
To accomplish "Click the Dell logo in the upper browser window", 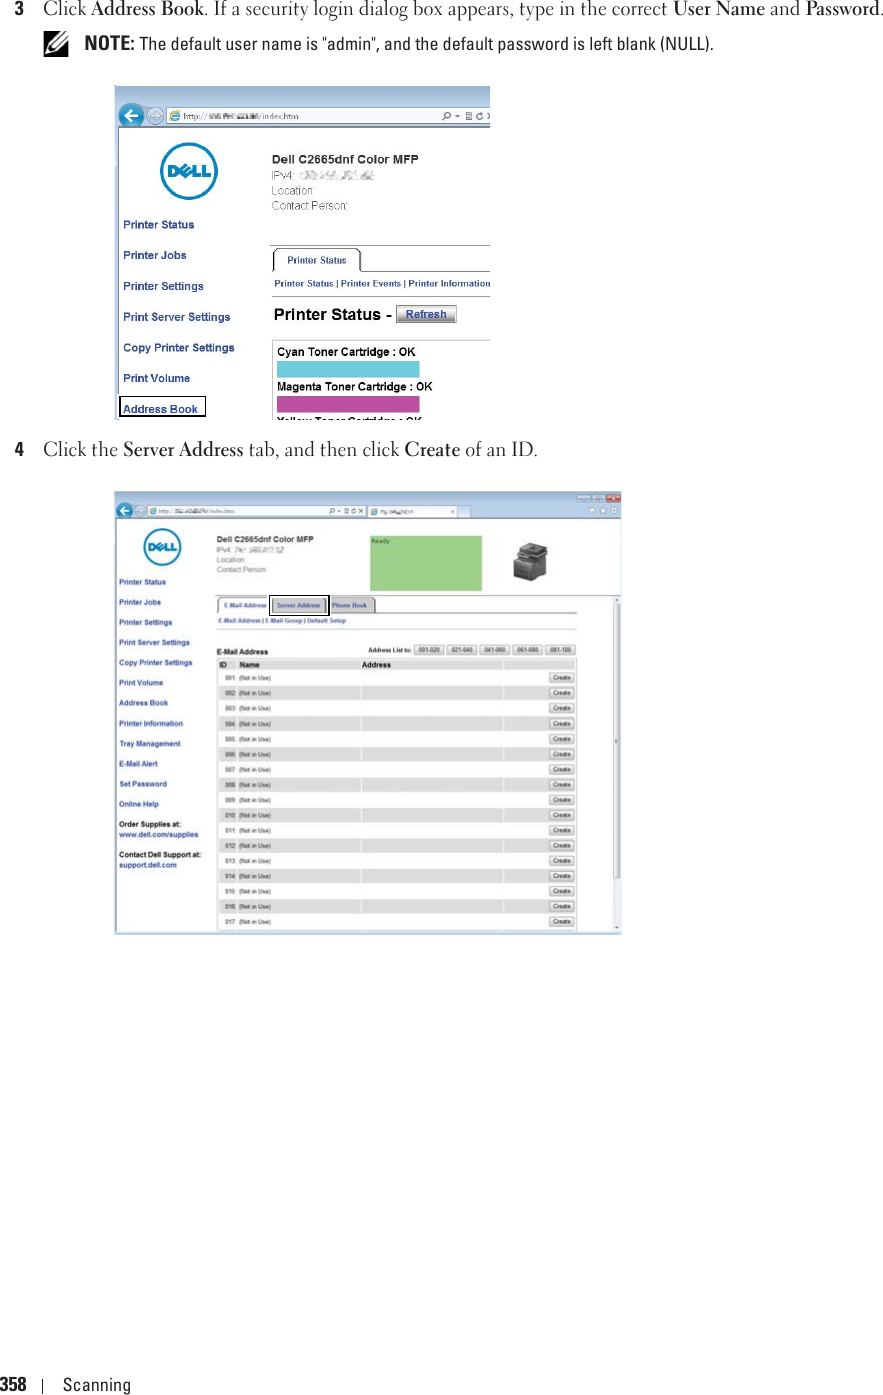I will [189, 171].
